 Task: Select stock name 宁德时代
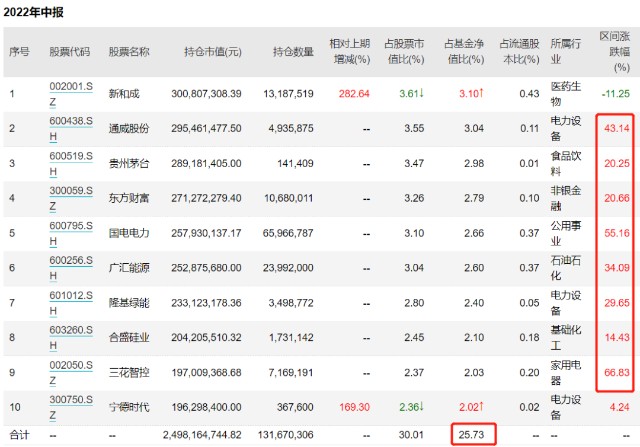pyautogui.click(x=129, y=407)
